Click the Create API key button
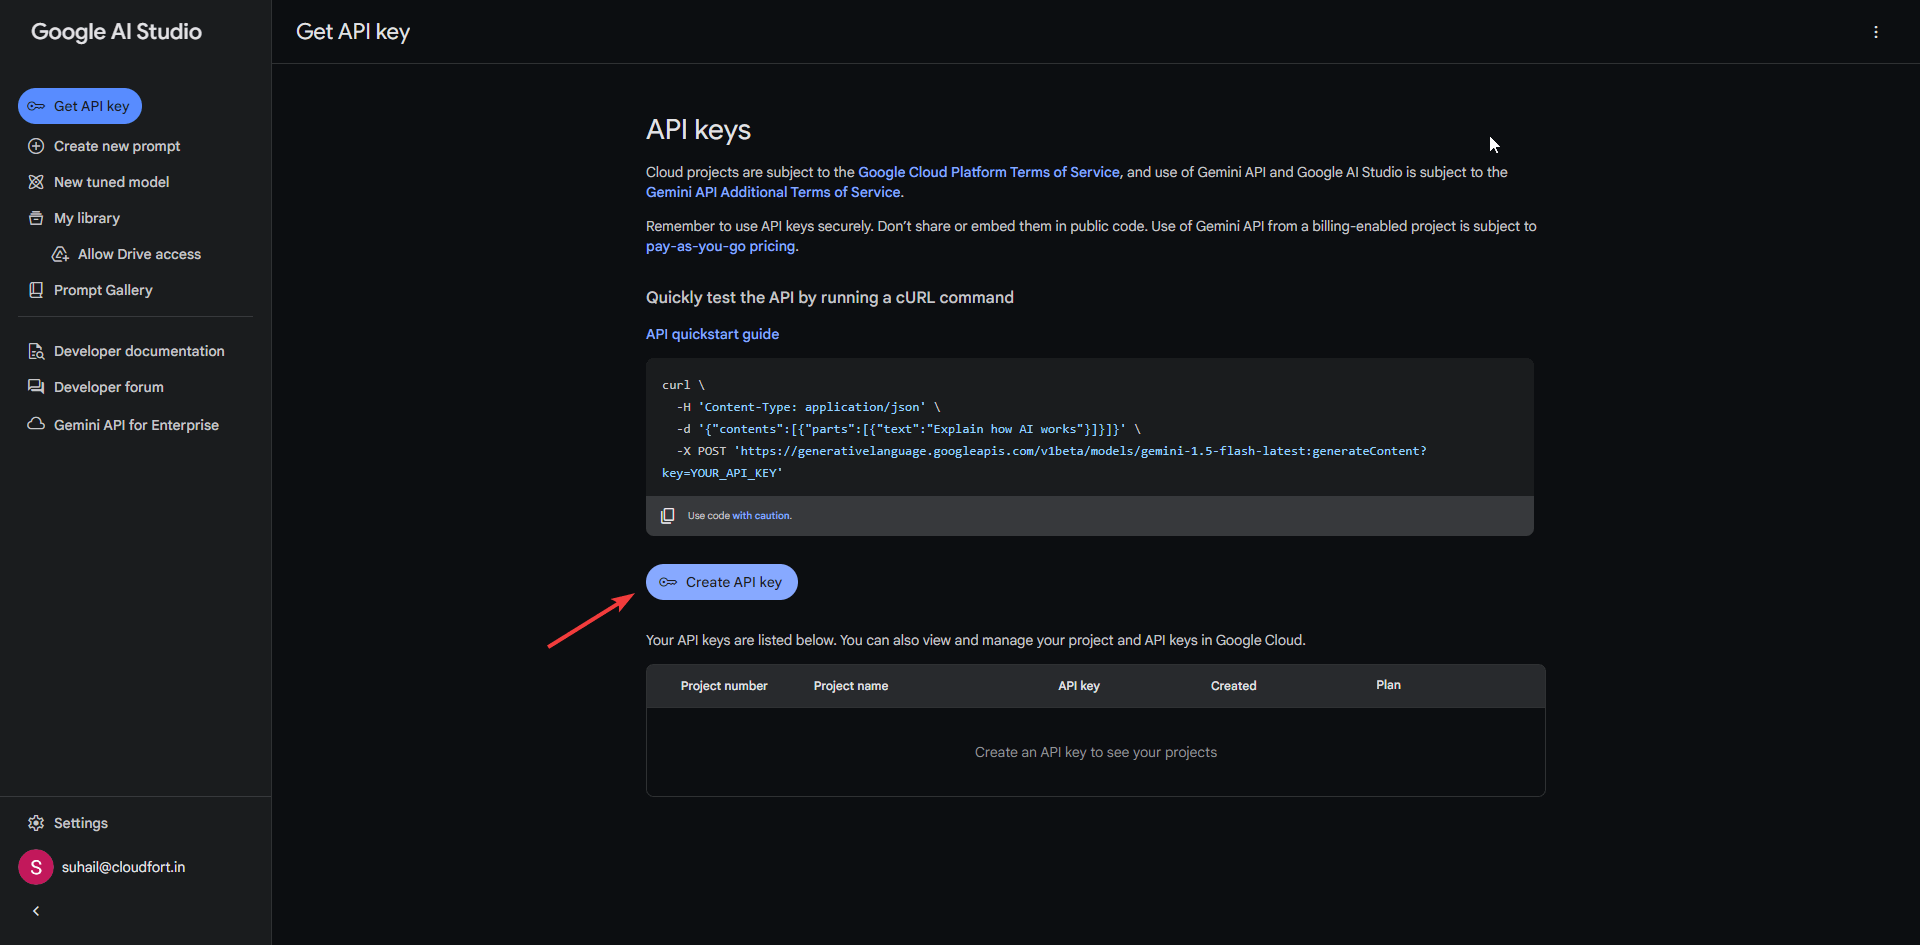 click(721, 581)
